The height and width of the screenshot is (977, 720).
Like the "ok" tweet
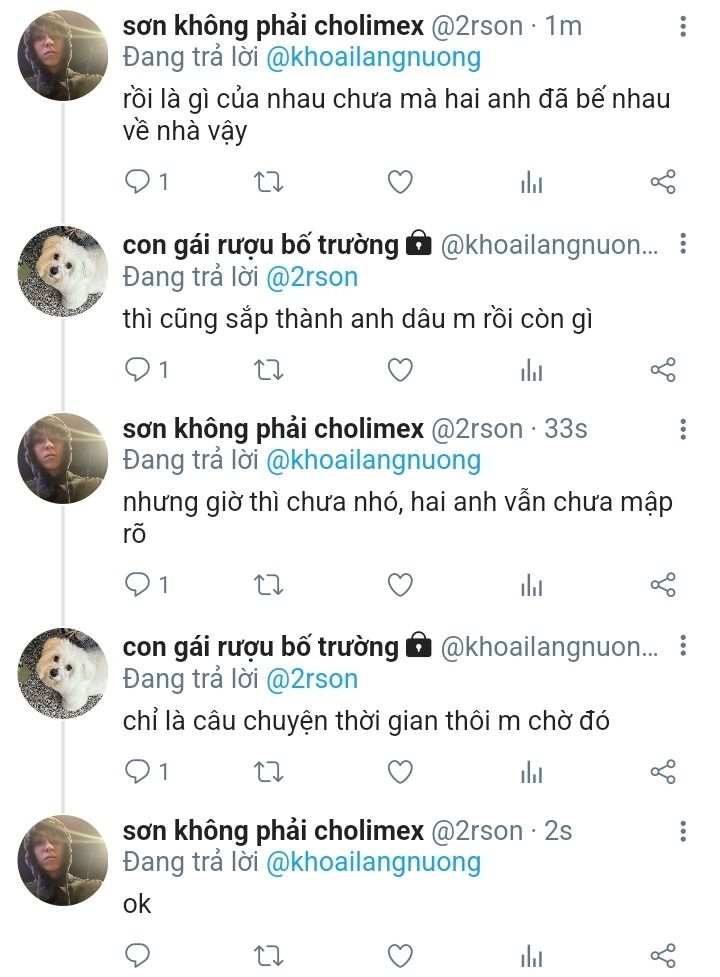(x=400, y=955)
